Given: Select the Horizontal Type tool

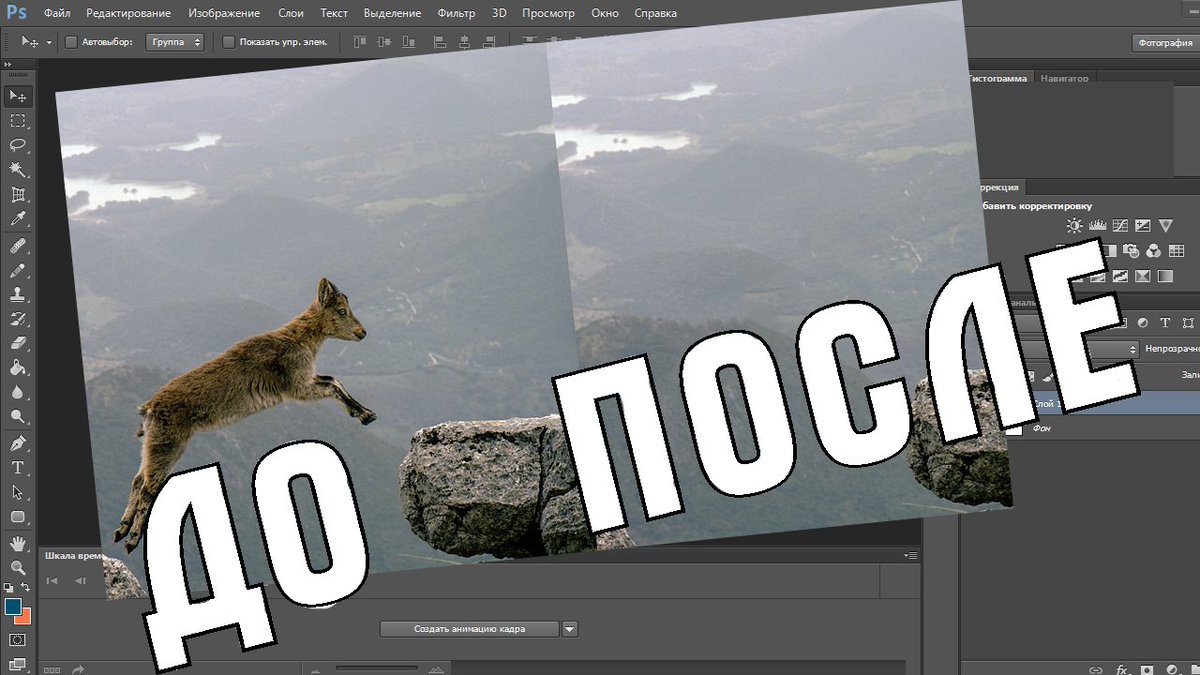Looking at the screenshot, I should coord(18,468).
